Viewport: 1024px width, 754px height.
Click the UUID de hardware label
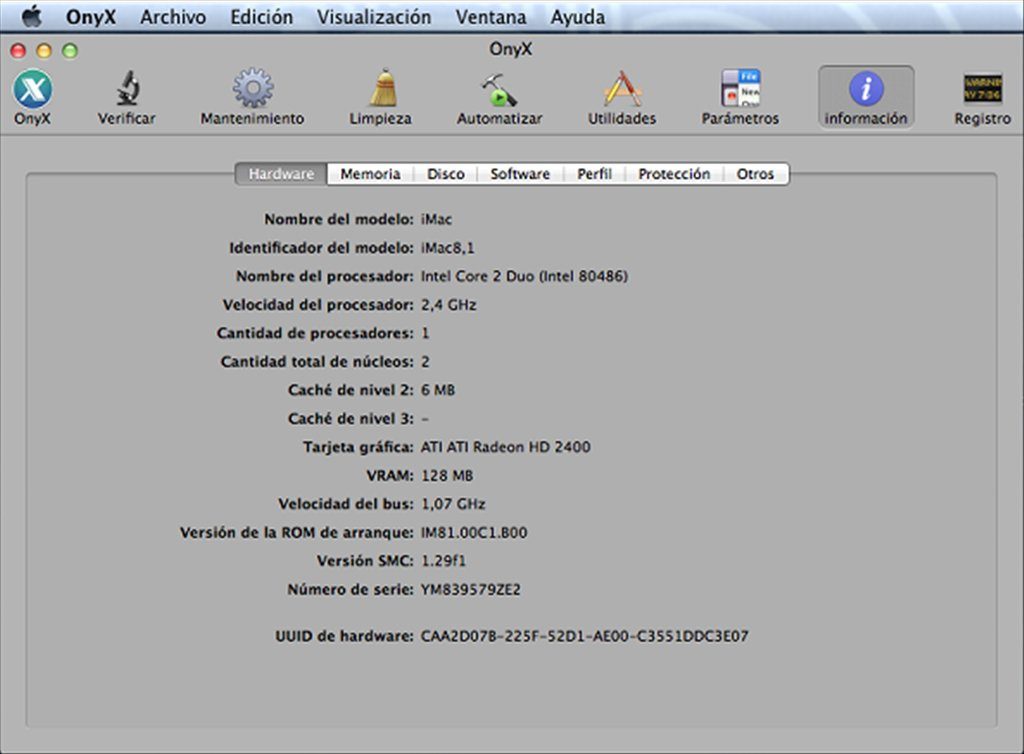tap(344, 636)
